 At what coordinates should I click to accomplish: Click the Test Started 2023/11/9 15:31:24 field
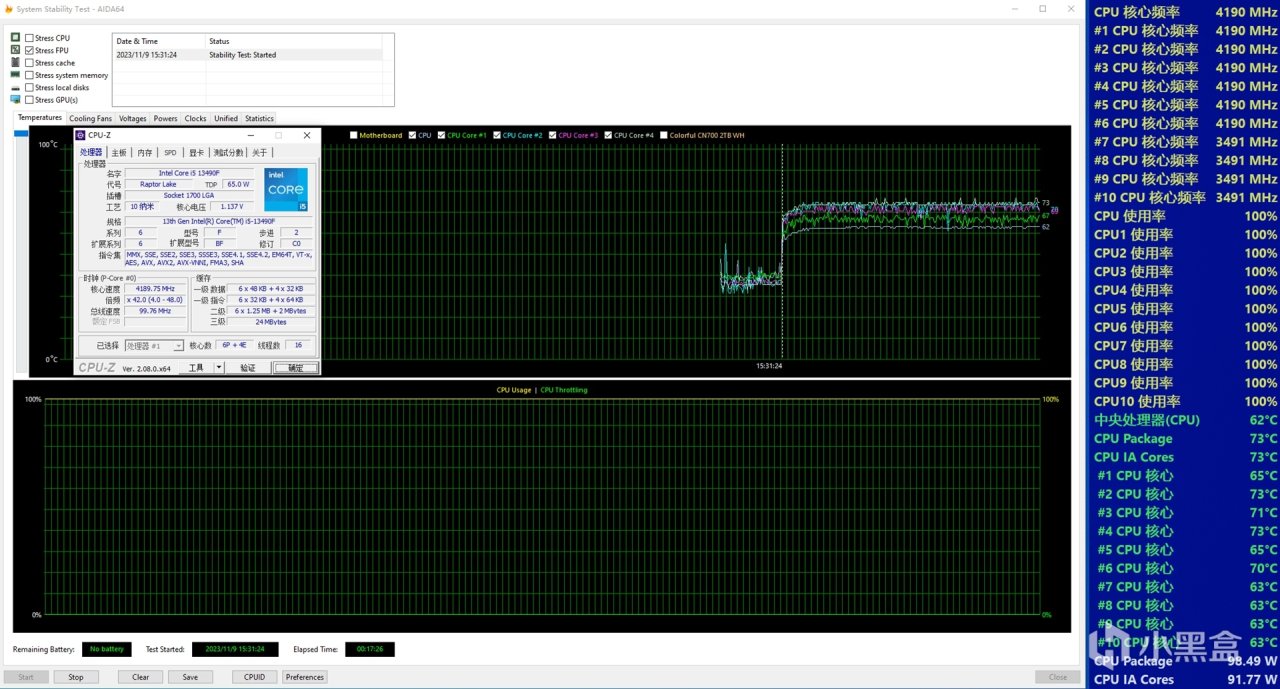(235, 649)
